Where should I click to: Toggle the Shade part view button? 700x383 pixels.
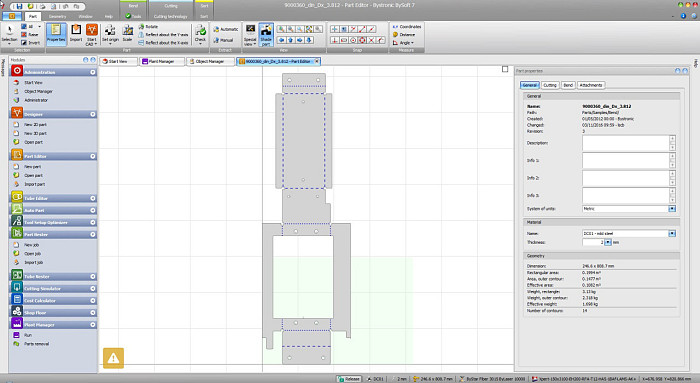[266, 34]
